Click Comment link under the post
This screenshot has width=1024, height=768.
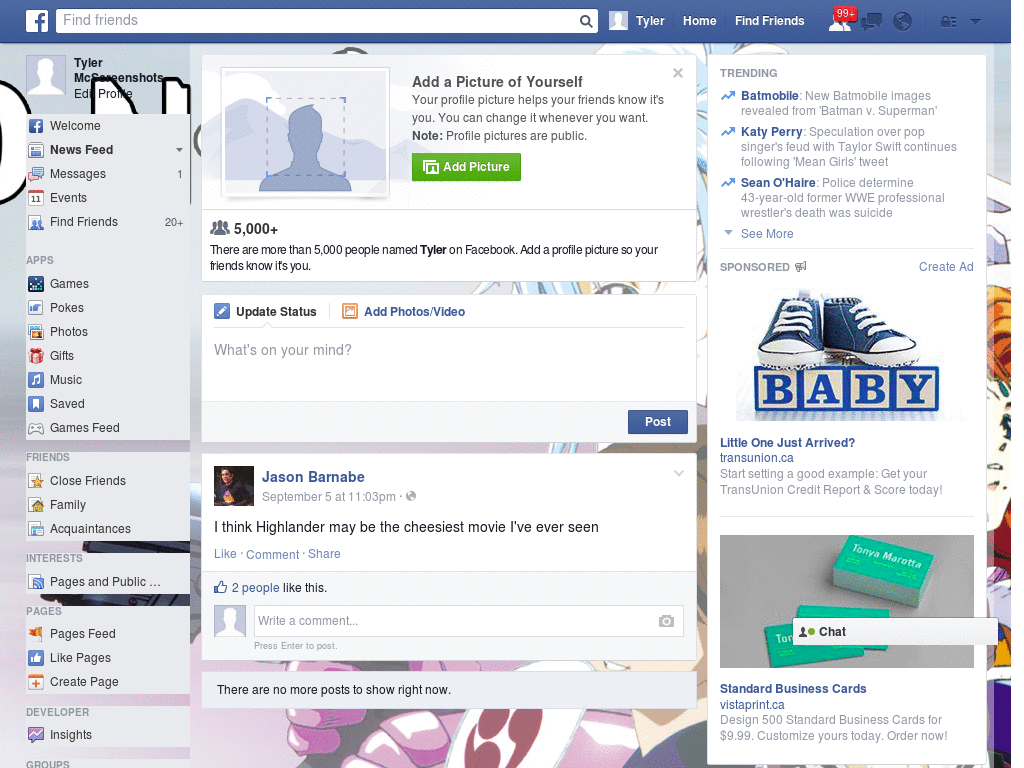click(x=272, y=554)
